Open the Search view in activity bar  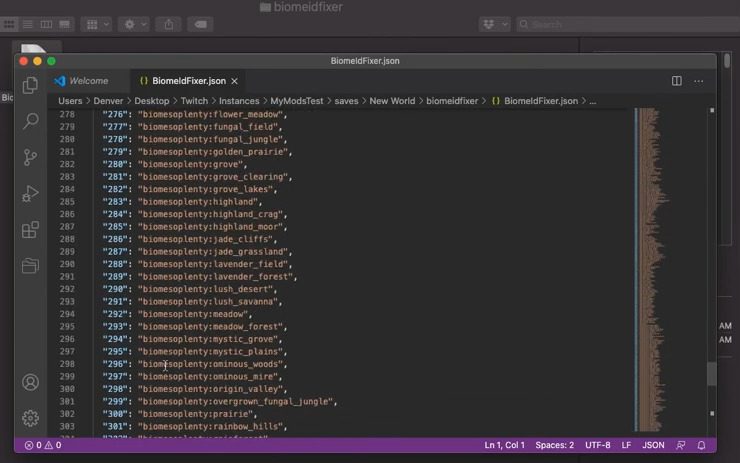pos(30,121)
